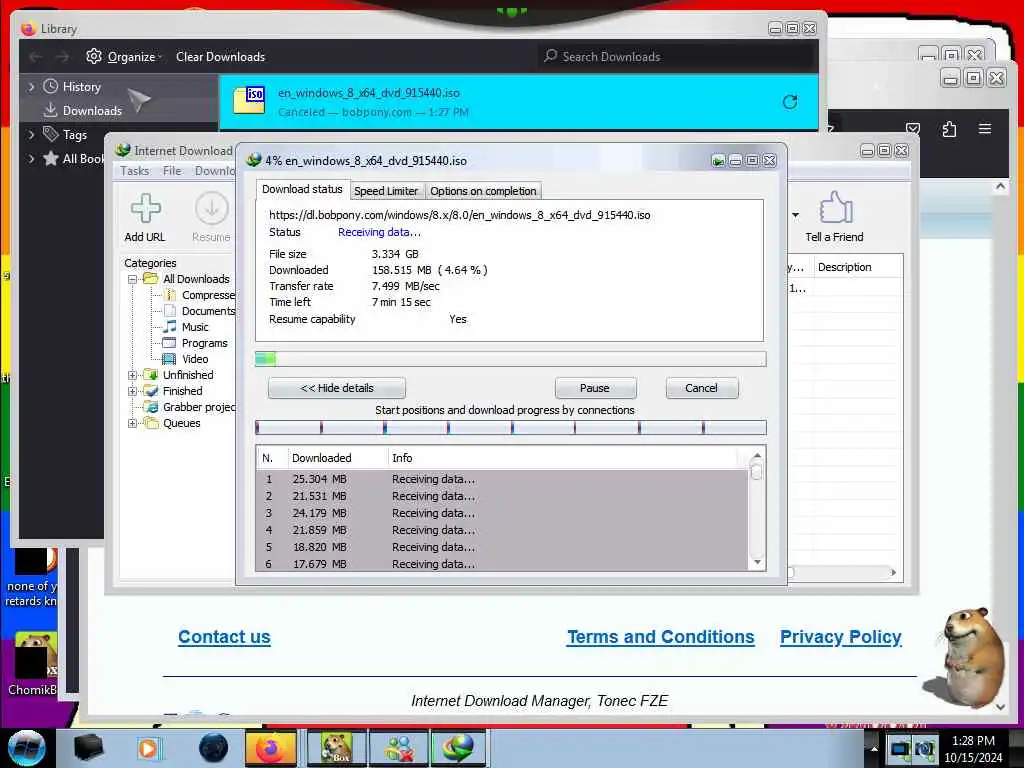
Task: Click Clear Downloads in Library
Action: coord(221,57)
